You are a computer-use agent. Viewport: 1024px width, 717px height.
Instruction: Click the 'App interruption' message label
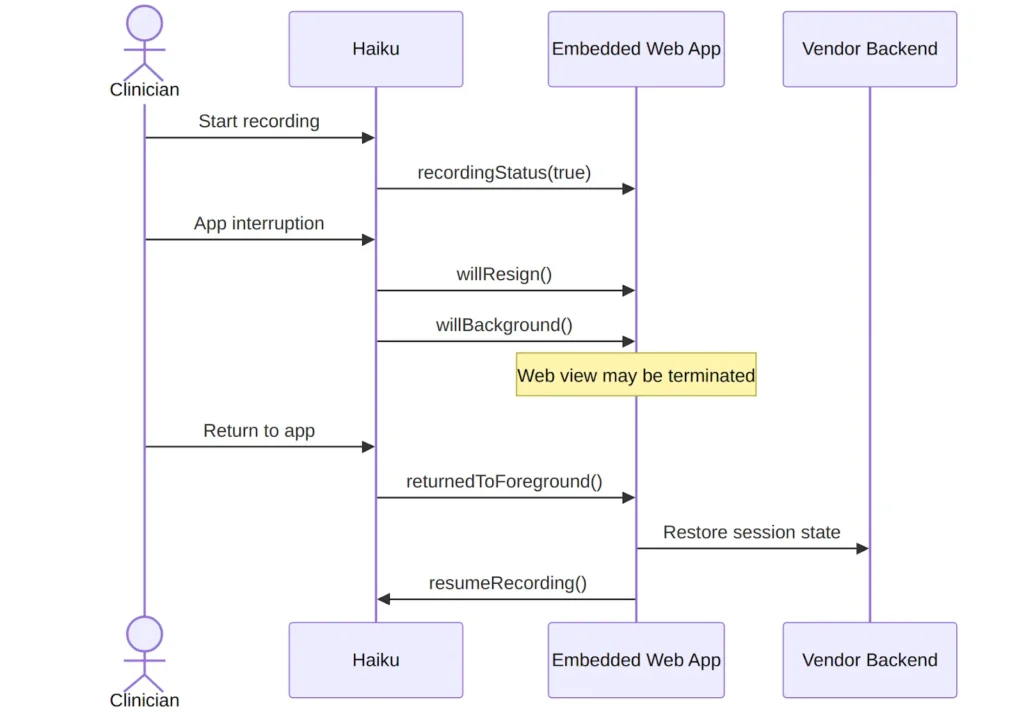coord(259,223)
